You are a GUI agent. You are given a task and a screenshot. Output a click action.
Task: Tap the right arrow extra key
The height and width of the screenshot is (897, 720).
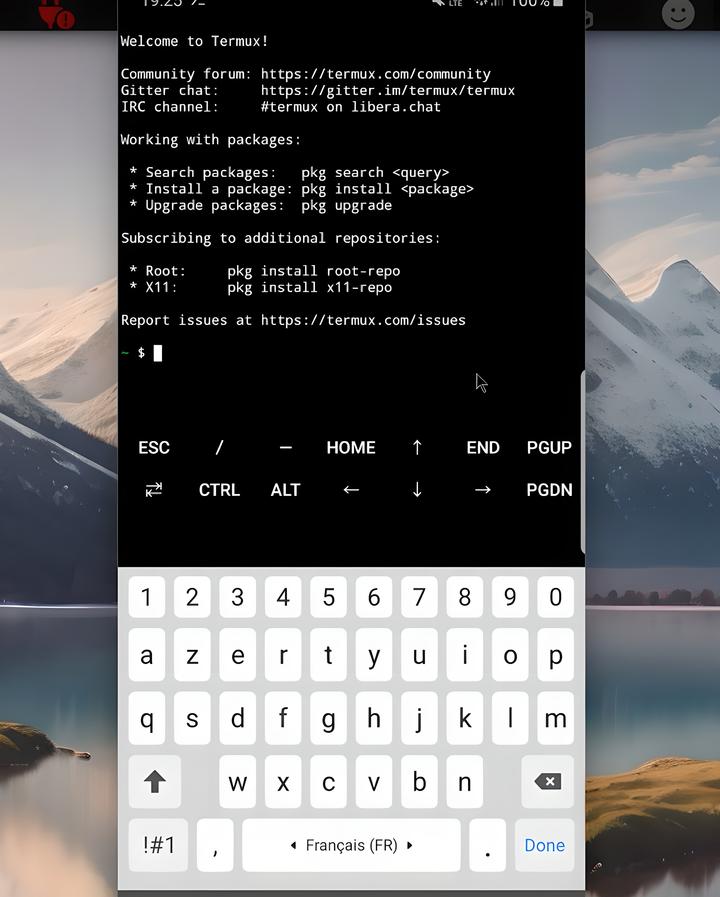[x=483, y=490]
